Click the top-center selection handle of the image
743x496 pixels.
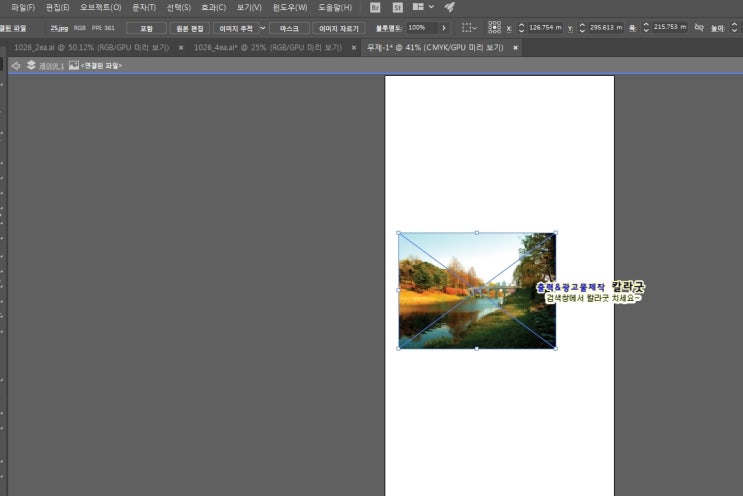477,233
